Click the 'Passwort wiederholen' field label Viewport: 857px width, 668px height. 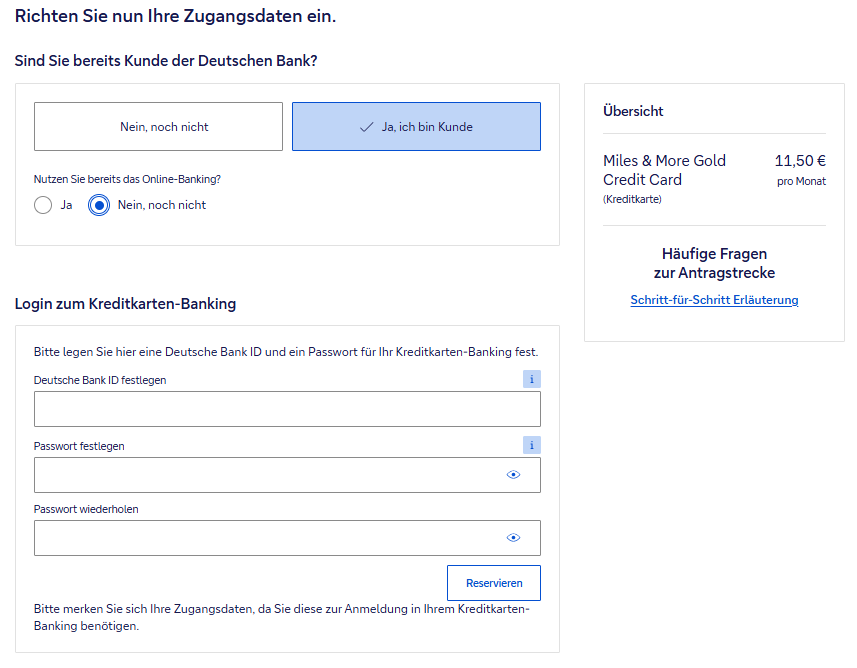point(86,509)
